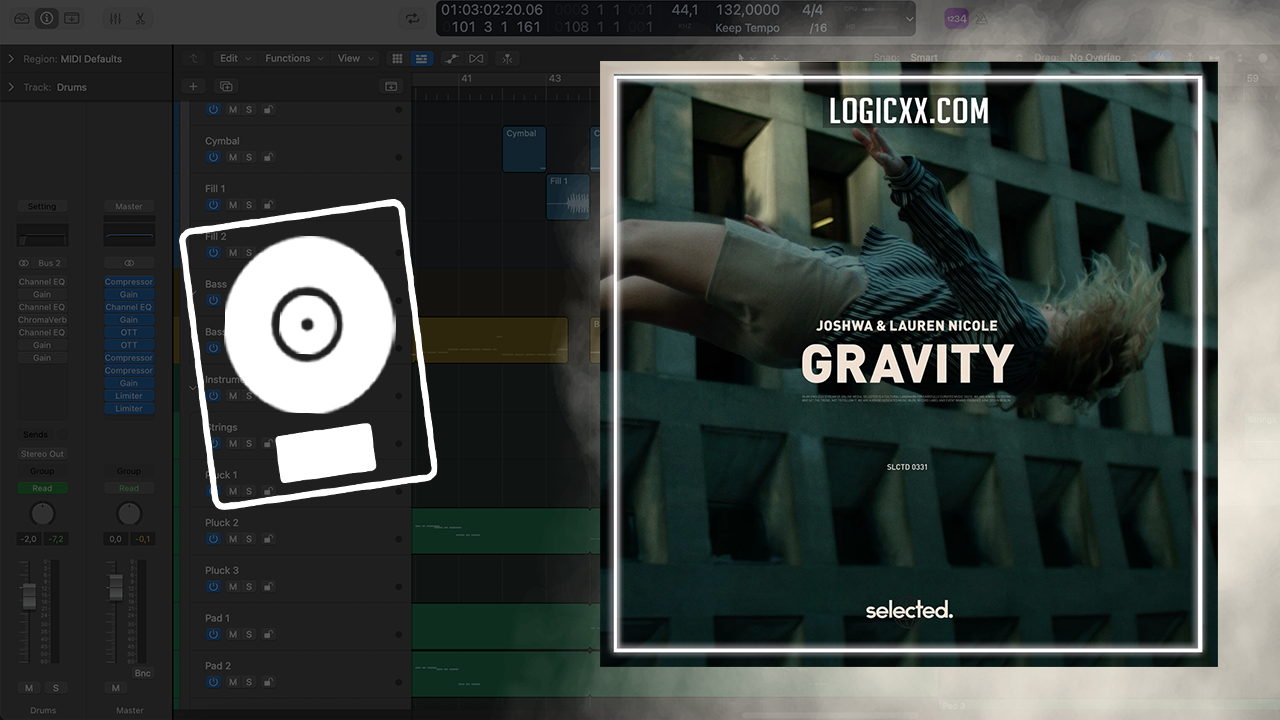1280x720 pixels.
Task: Add a new track with plus button
Action: [194, 86]
